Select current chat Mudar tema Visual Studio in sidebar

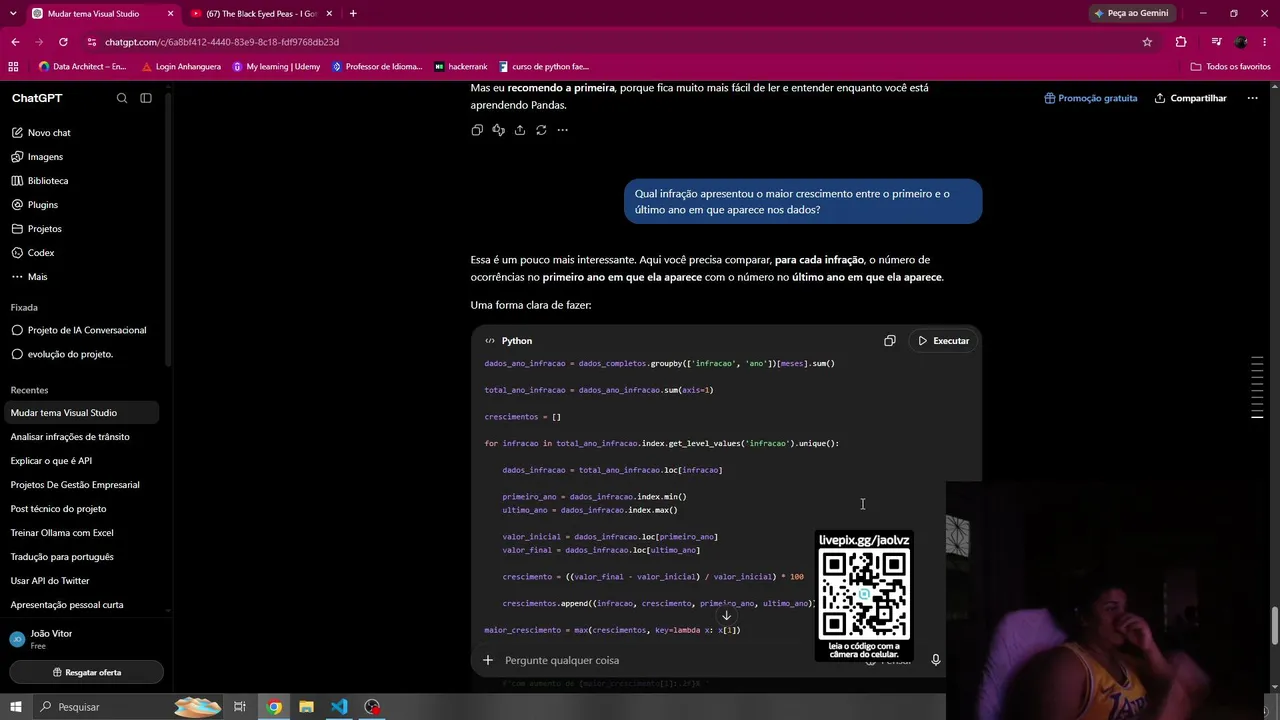pos(82,413)
